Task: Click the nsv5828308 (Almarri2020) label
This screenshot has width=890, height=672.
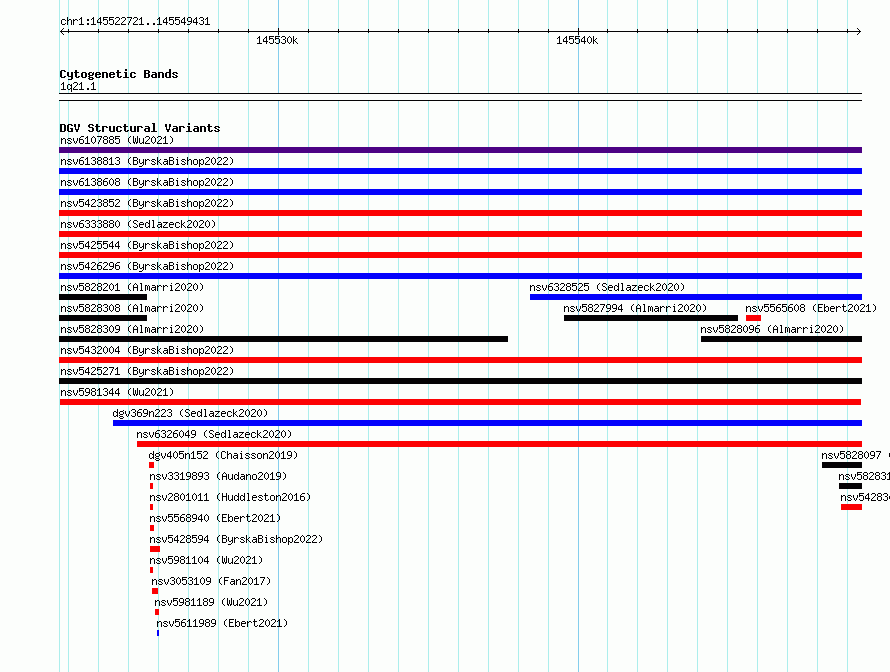Action: [x=132, y=308]
